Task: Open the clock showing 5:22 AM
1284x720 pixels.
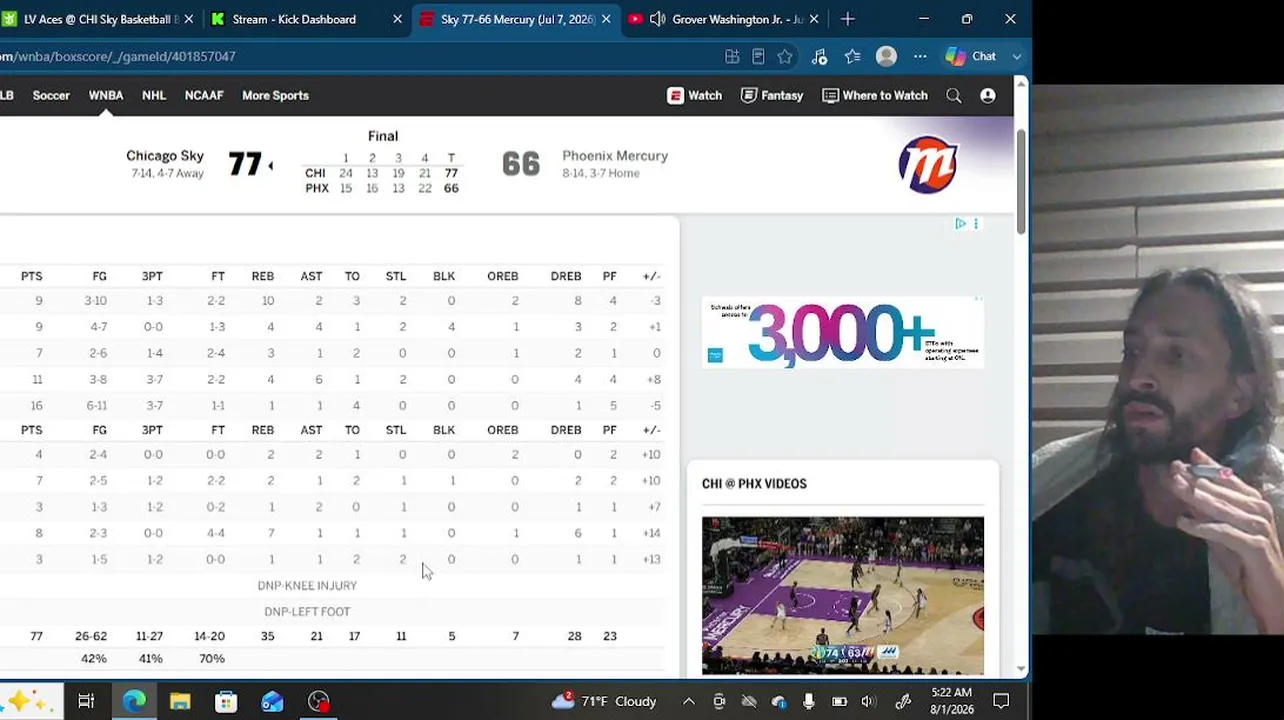Action: 950,702
